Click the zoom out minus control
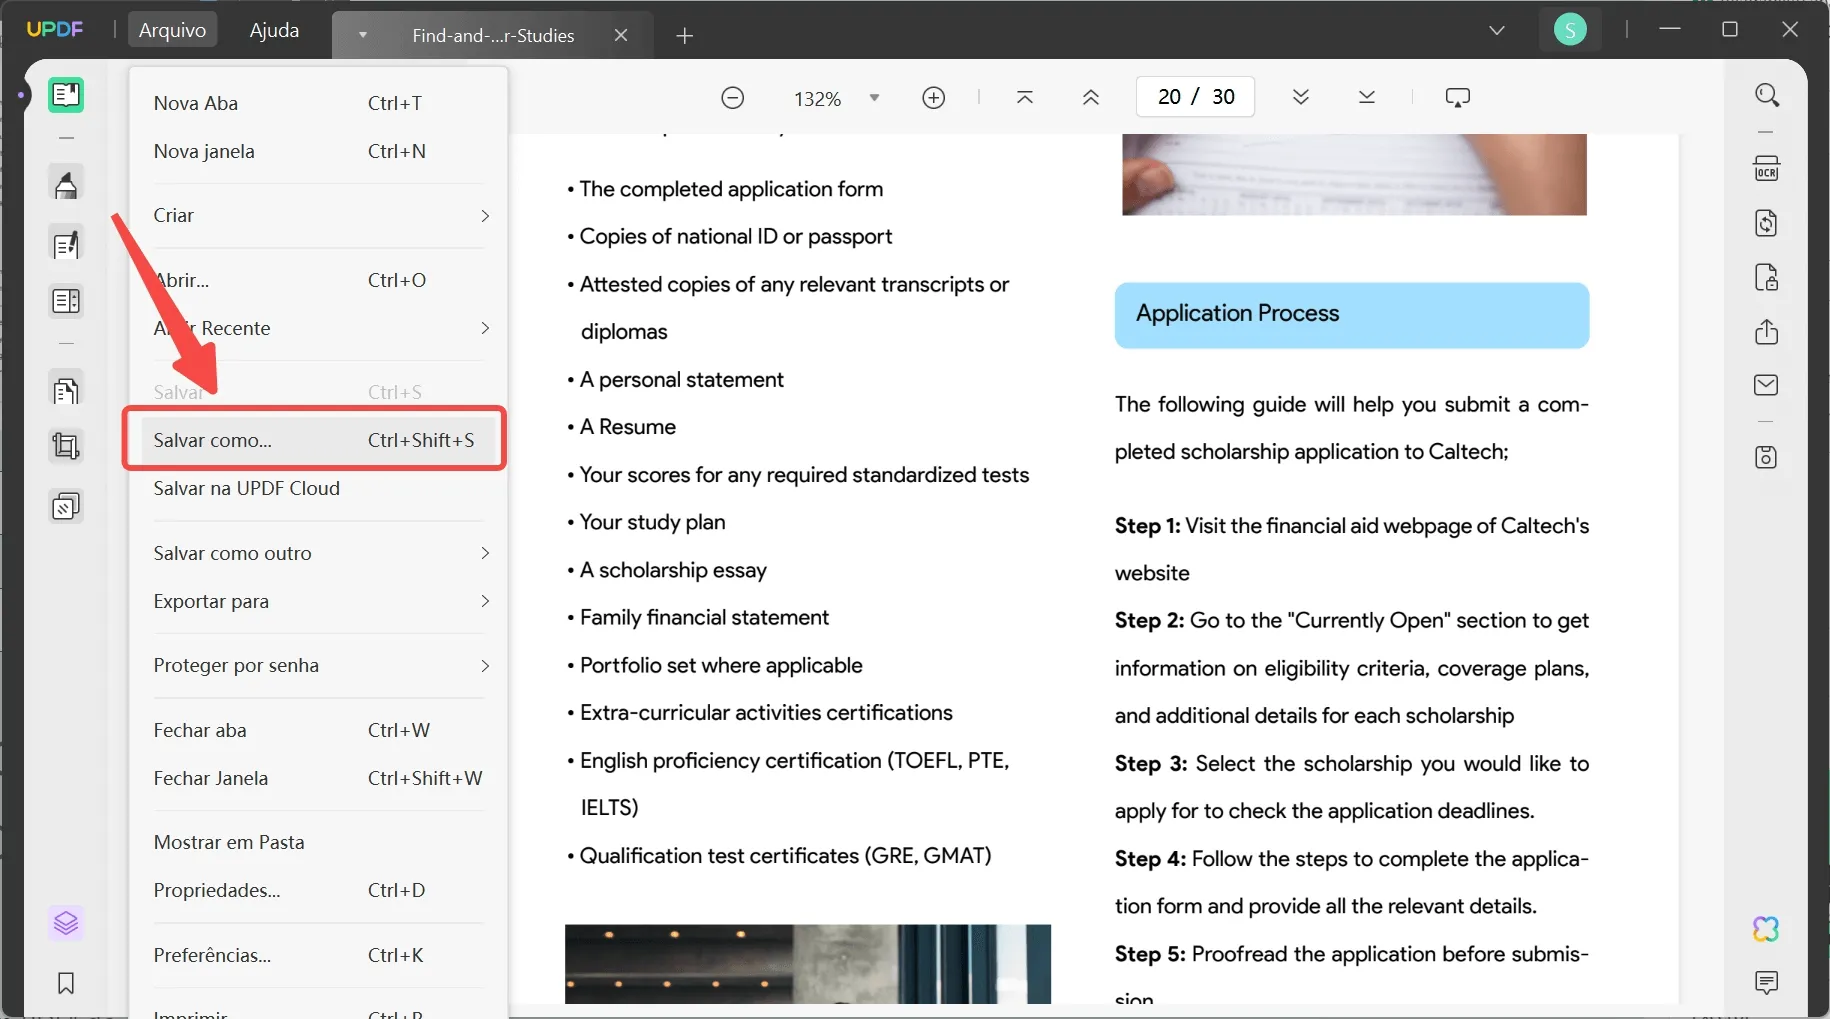This screenshot has width=1830, height=1019. [733, 97]
